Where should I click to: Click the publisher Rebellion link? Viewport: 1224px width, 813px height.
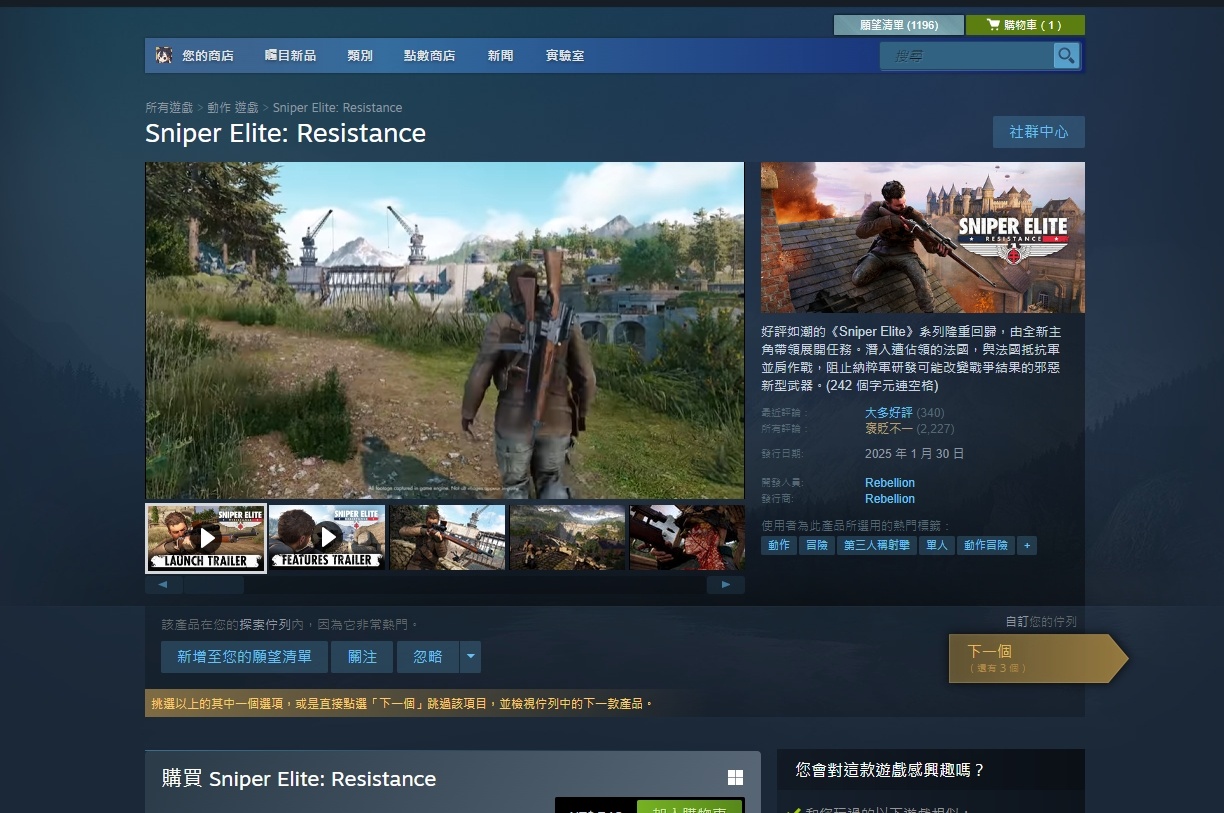coord(890,499)
